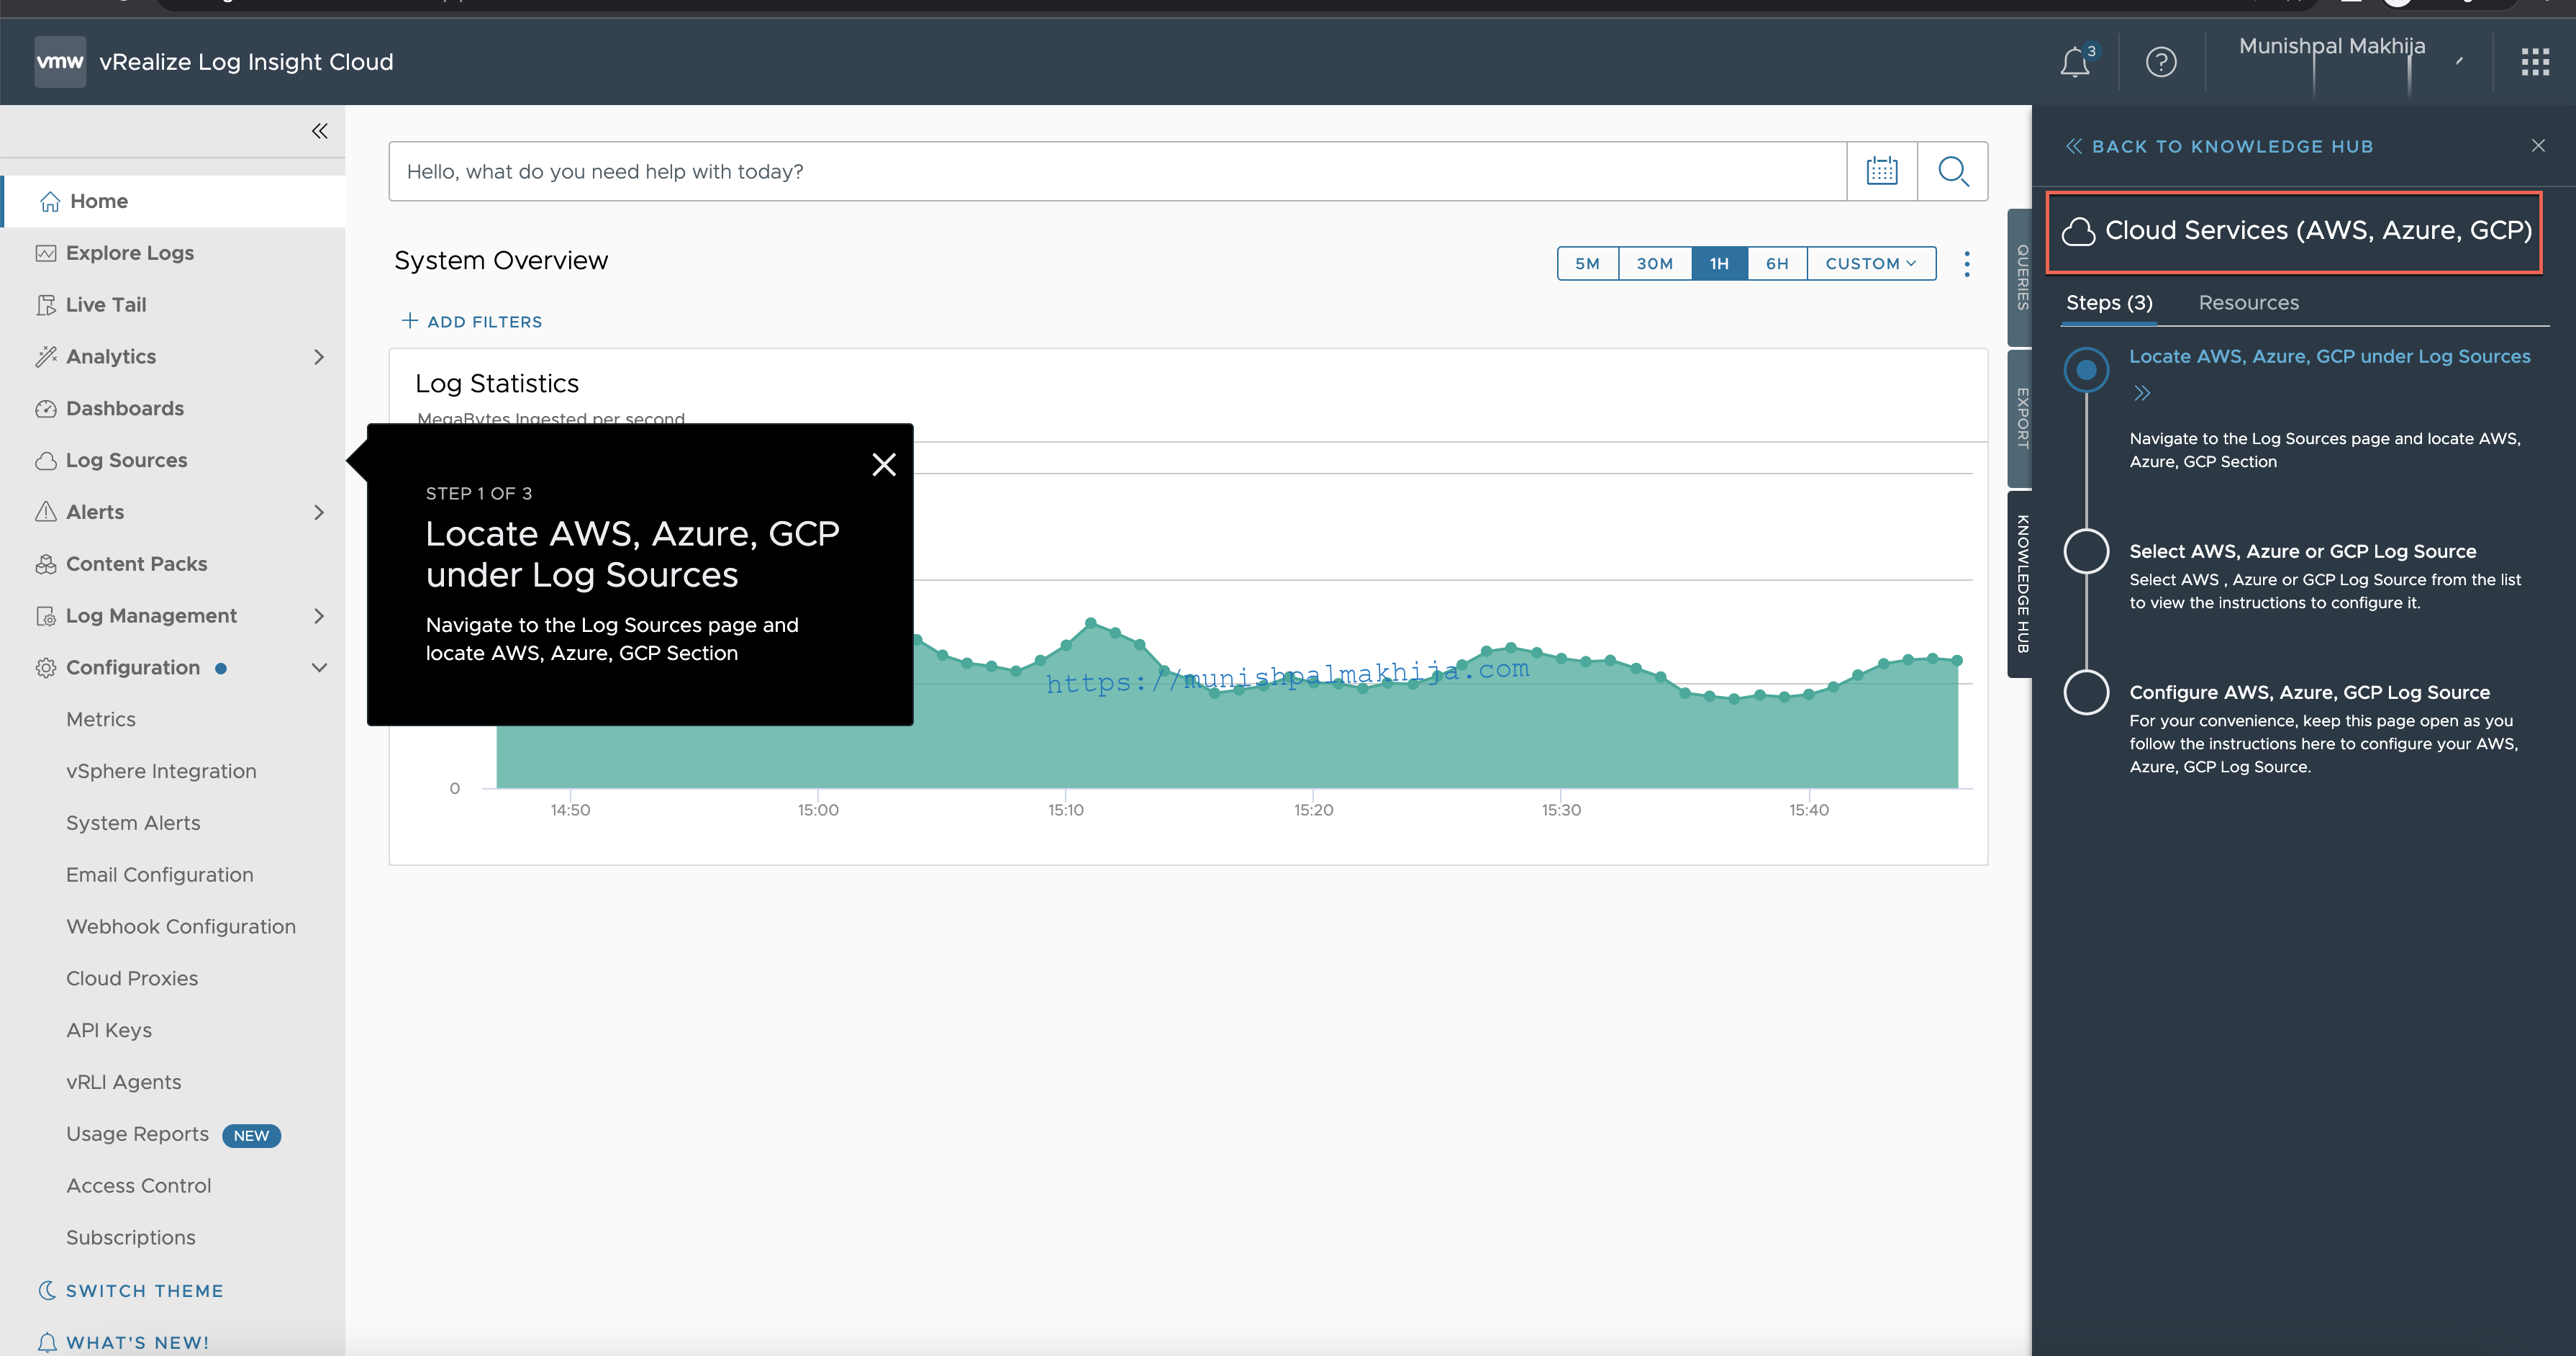Viewport: 2576px width, 1356px height.
Task: Open the CUSTOM time range dropdown
Action: tap(1871, 264)
